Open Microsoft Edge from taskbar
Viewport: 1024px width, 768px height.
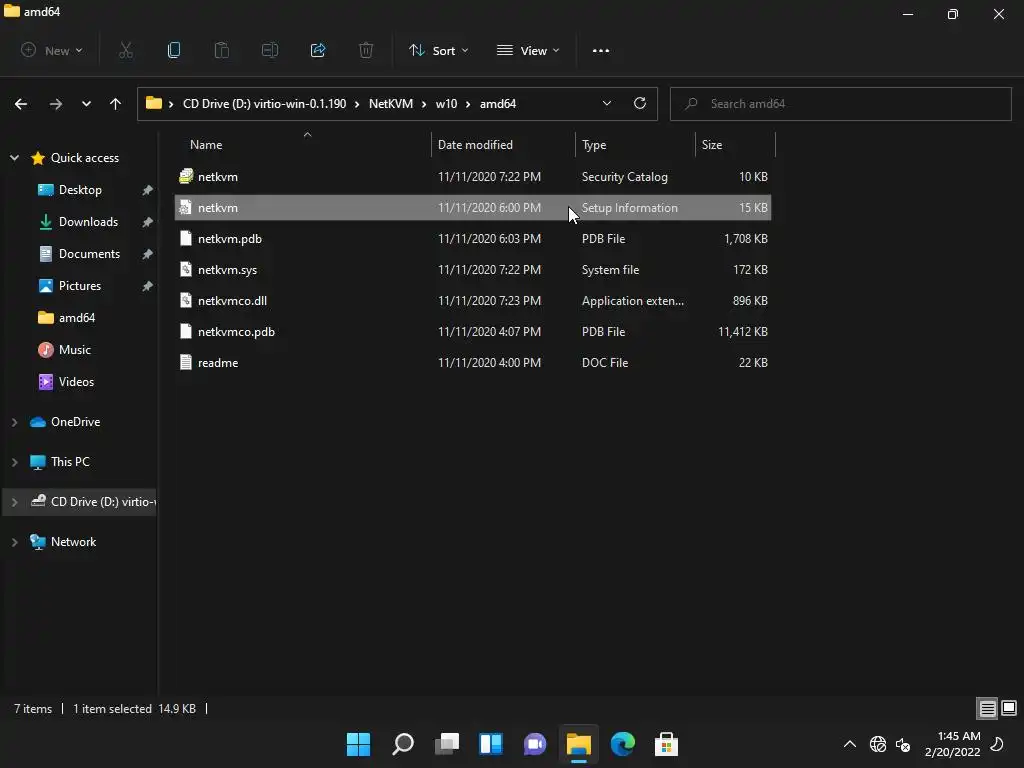click(622, 744)
